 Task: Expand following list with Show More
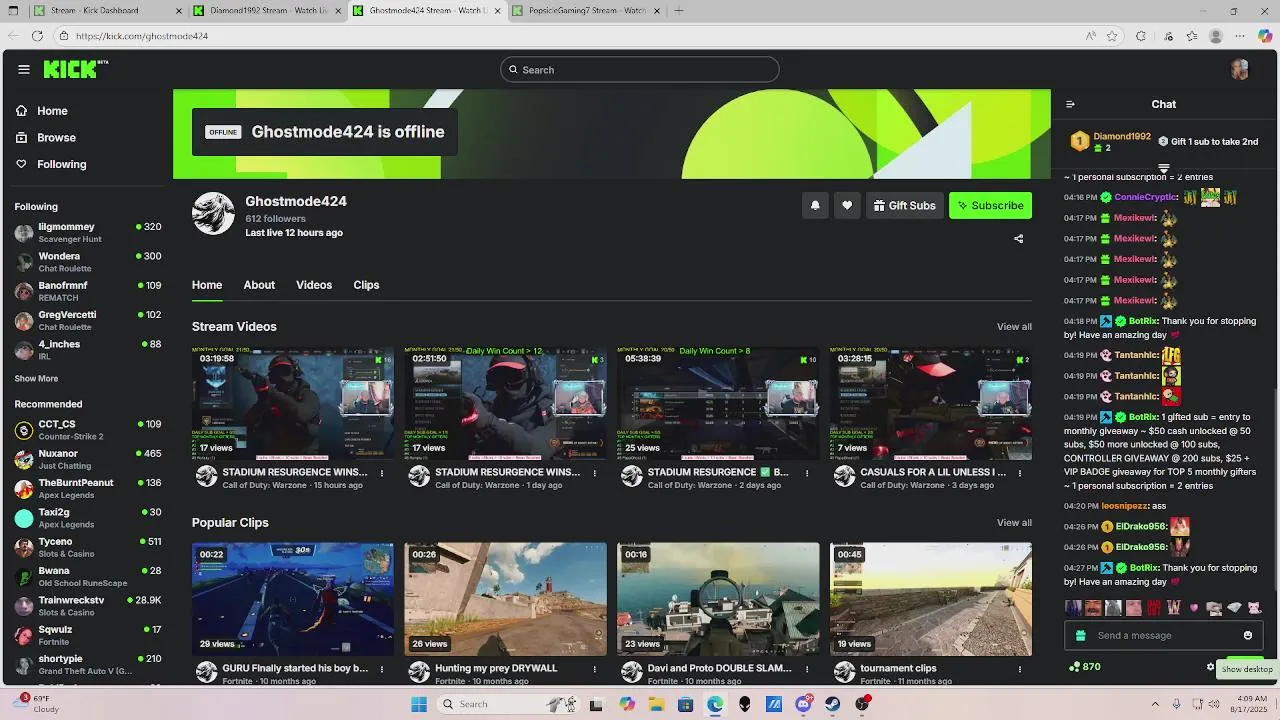[x=36, y=379]
